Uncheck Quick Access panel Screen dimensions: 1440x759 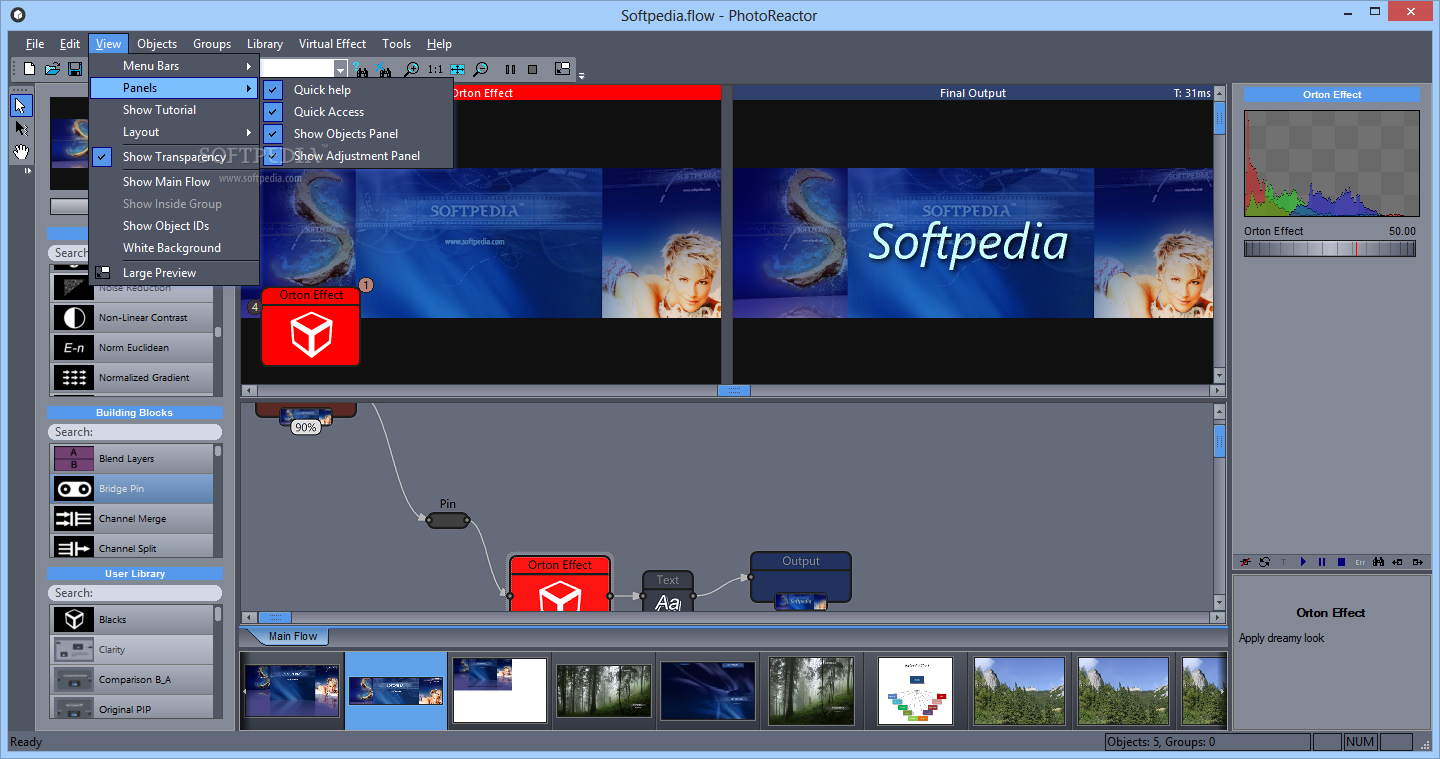(x=356, y=112)
